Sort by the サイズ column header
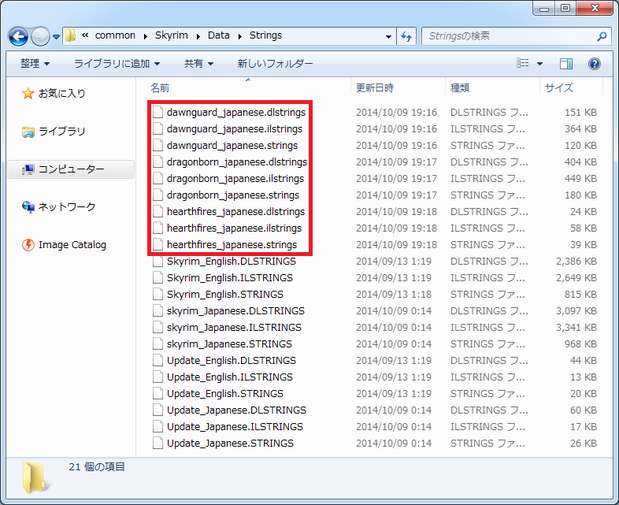This screenshot has width=619, height=505. pyautogui.click(x=559, y=88)
